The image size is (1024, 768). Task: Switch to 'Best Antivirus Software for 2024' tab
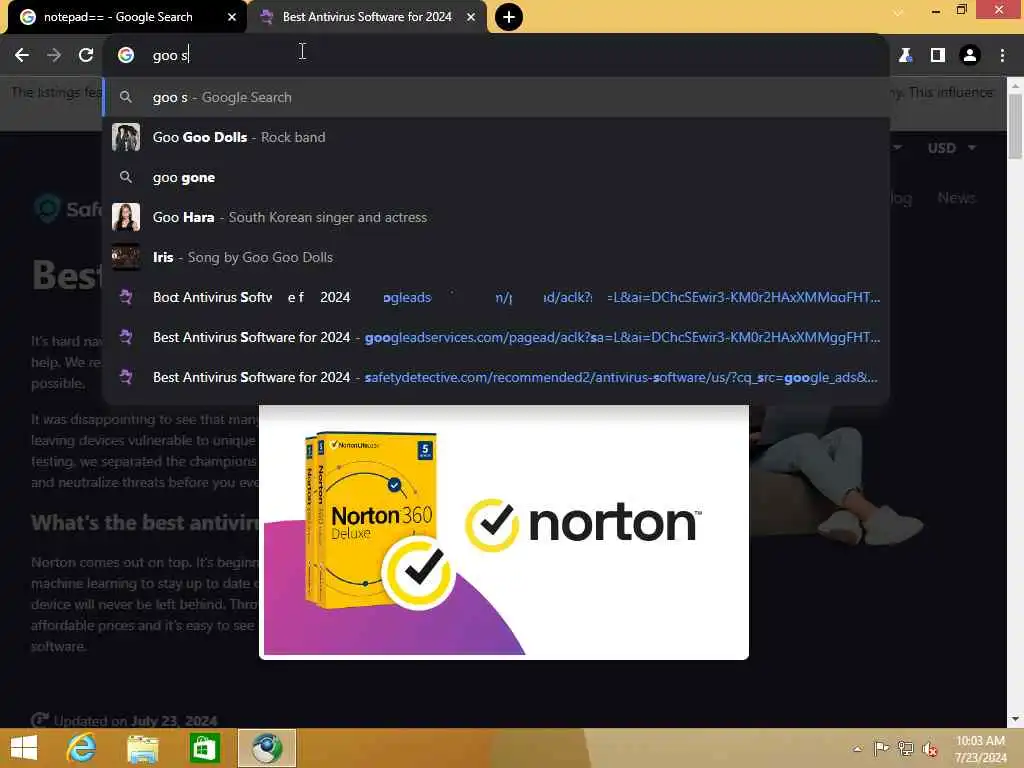[367, 17]
